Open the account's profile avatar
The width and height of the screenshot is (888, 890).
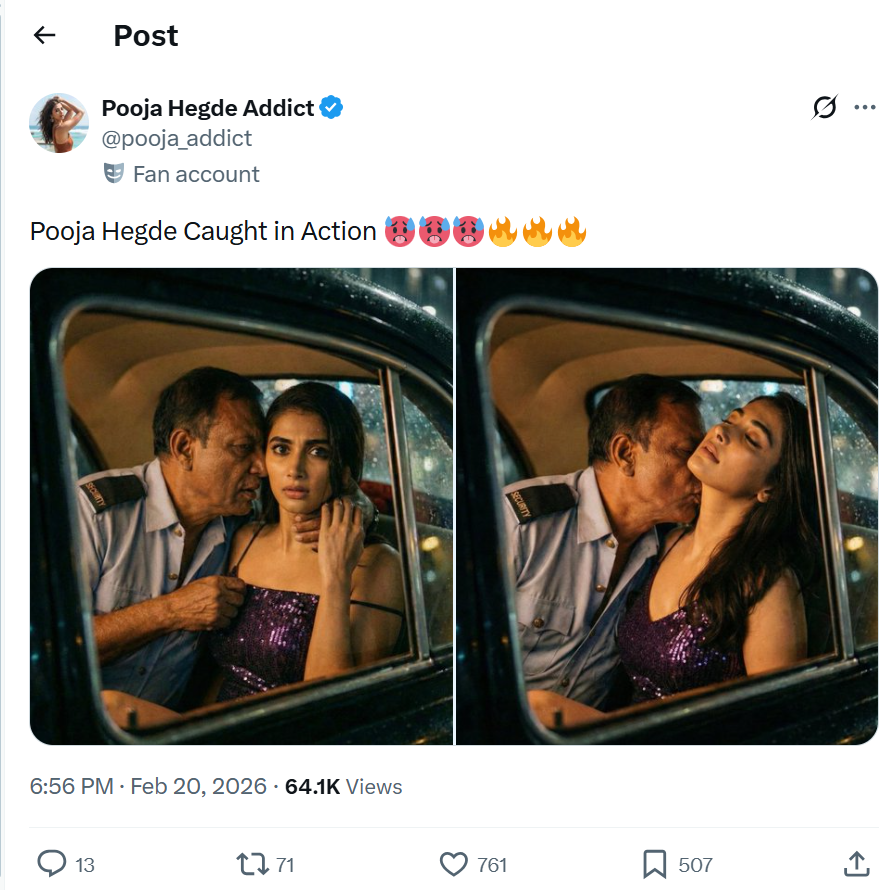coord(59,123)
